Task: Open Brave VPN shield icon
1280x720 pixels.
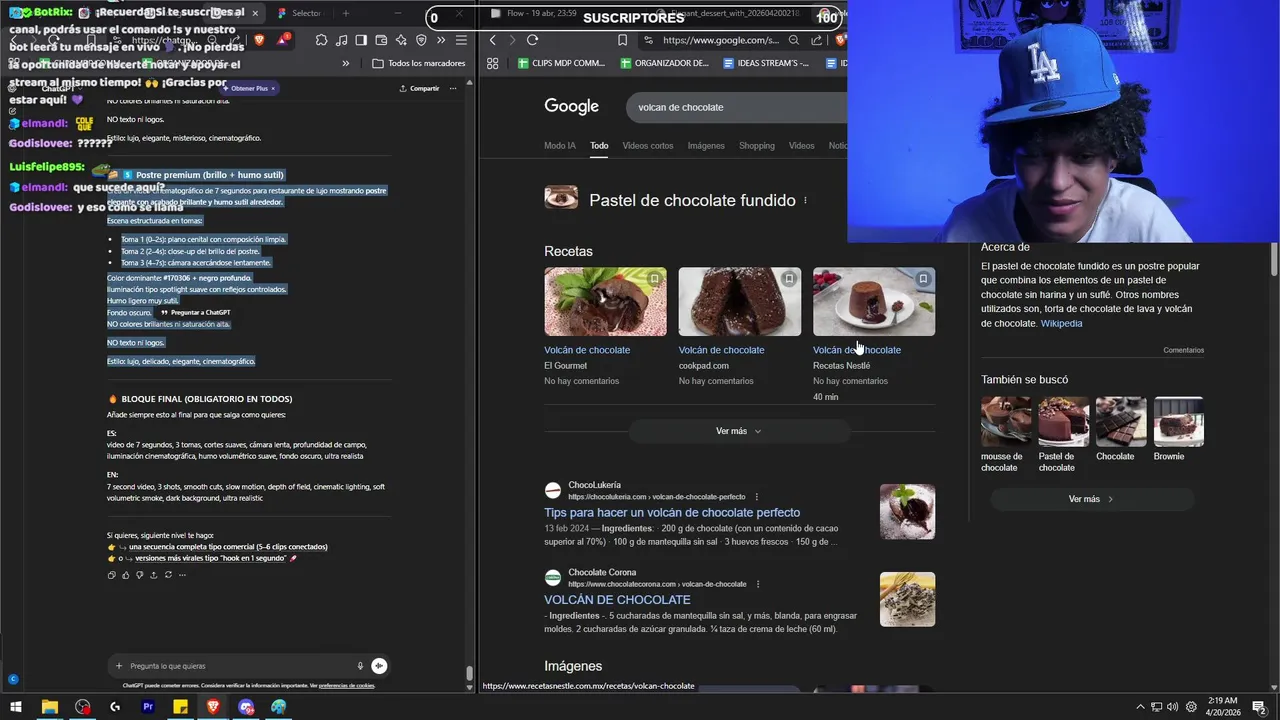Action: tap(421, 40)
